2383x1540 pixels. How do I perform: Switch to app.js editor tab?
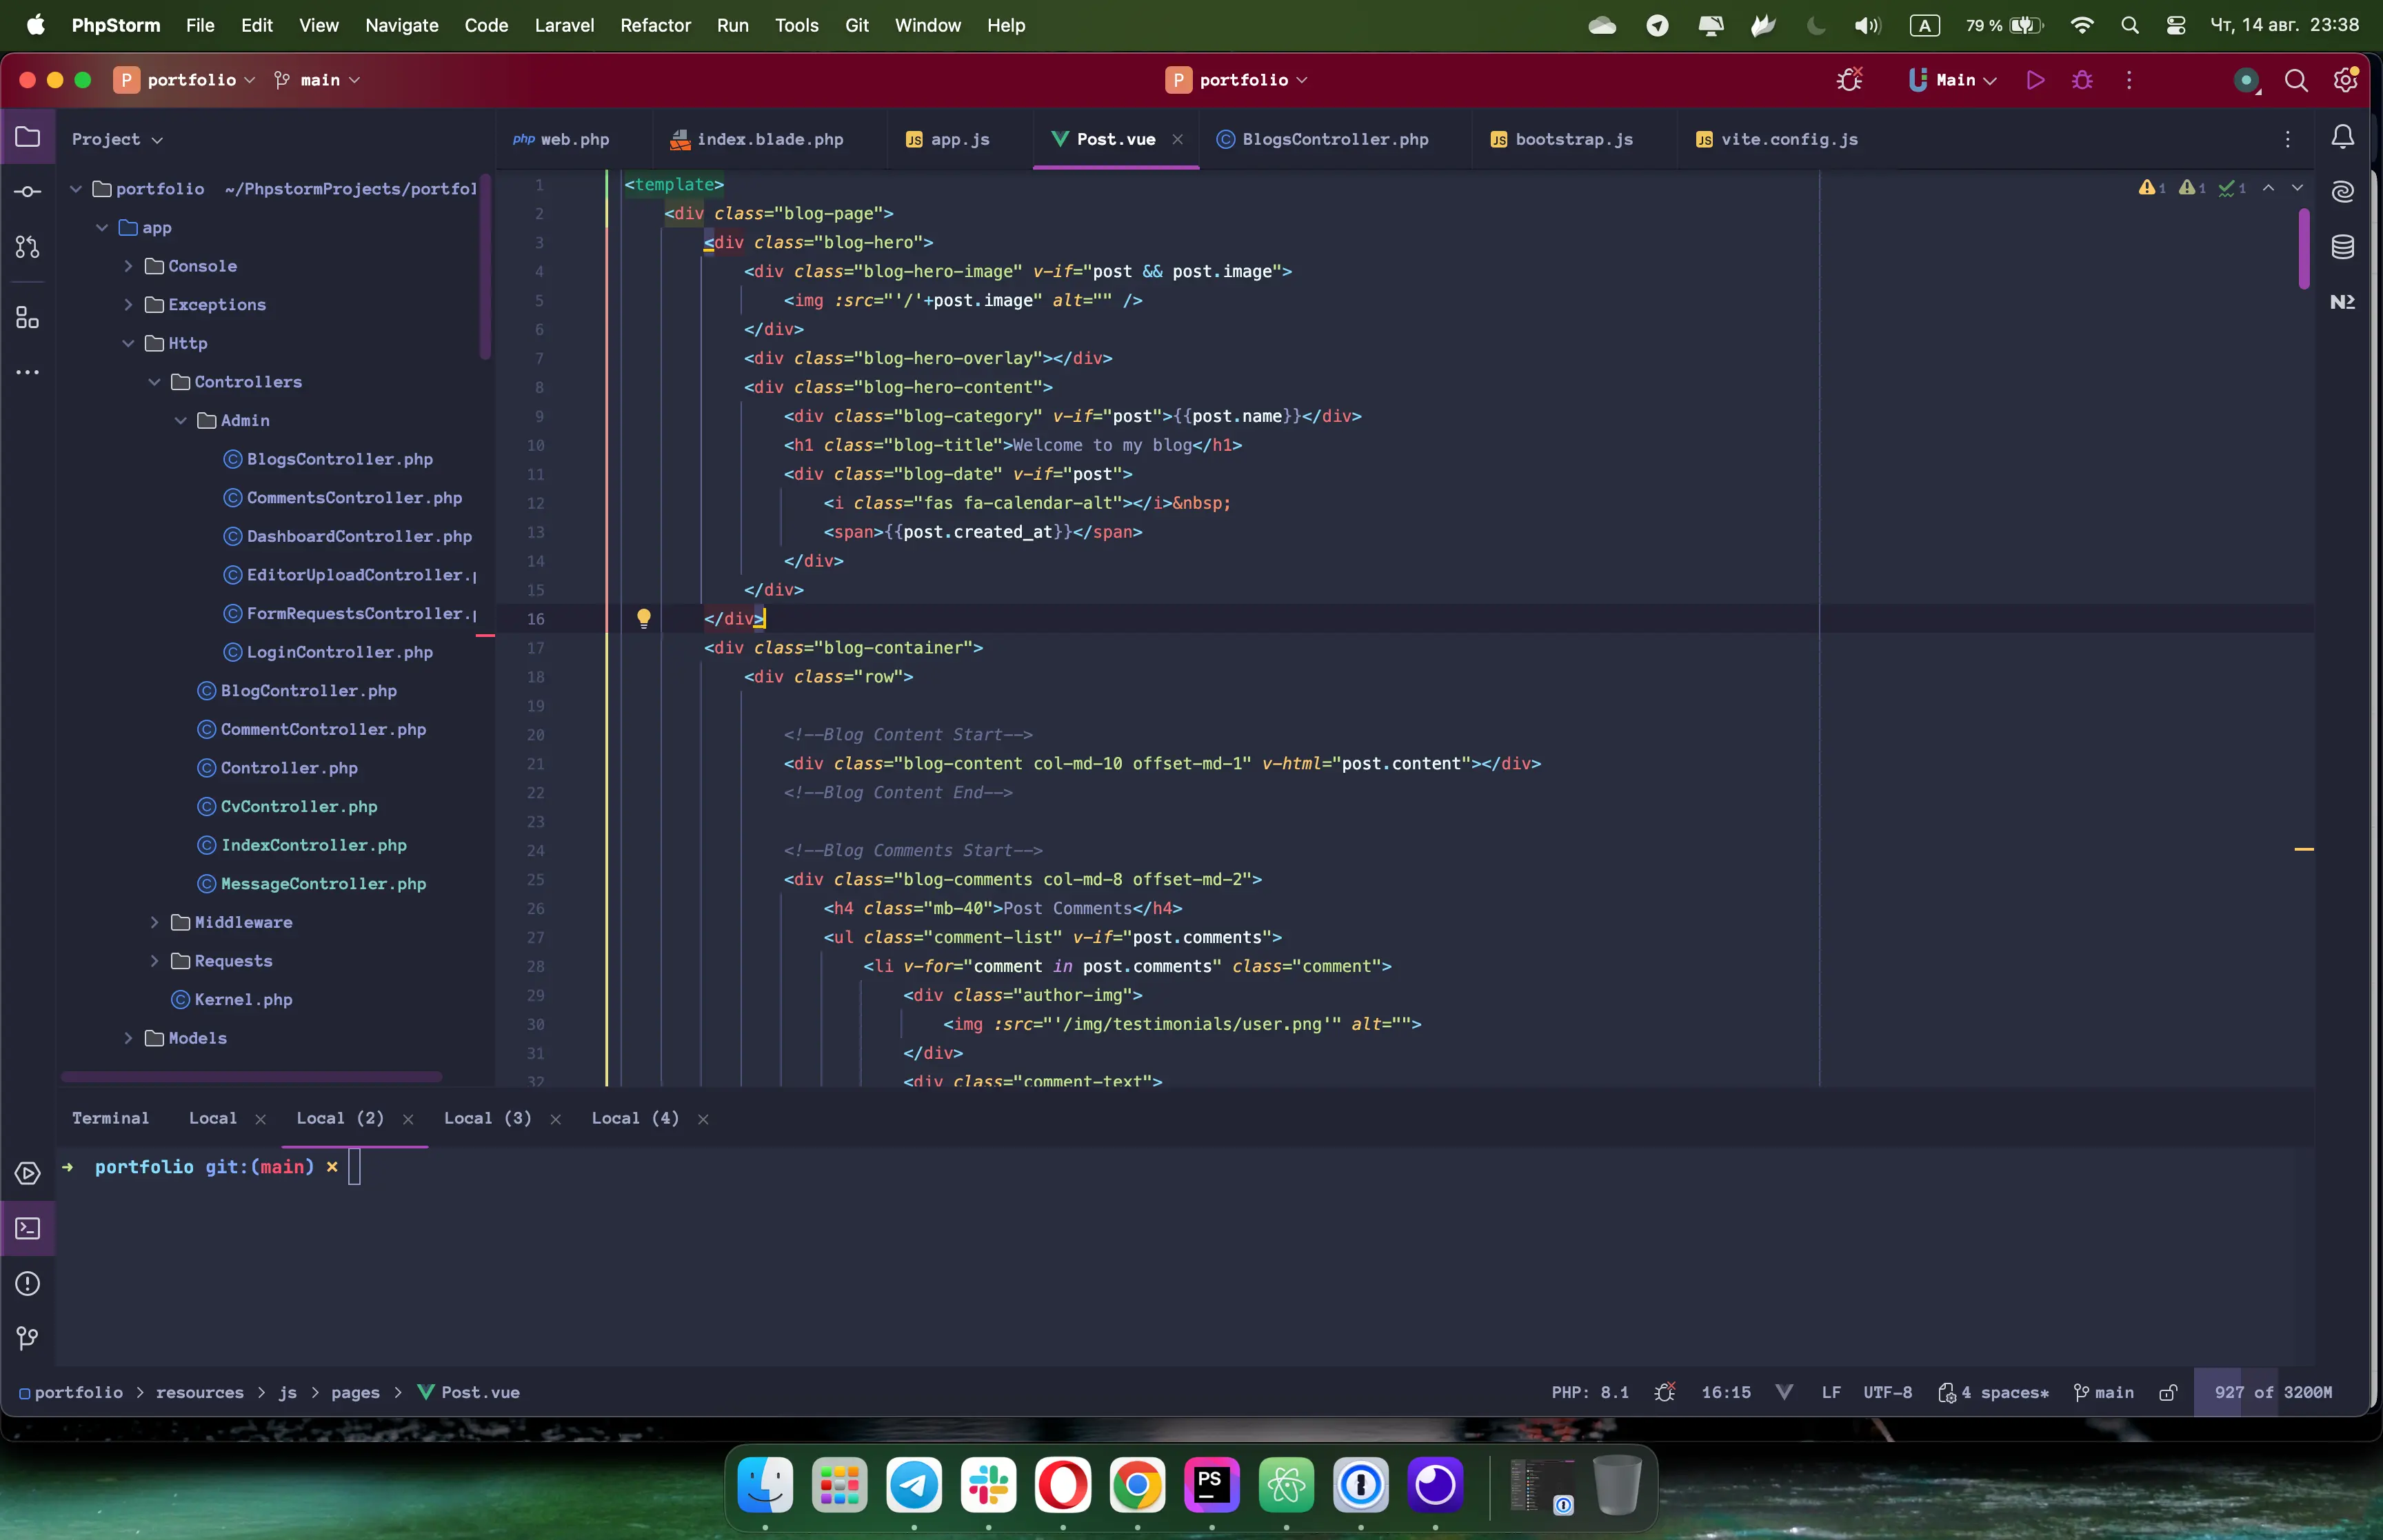coord(947,140)
